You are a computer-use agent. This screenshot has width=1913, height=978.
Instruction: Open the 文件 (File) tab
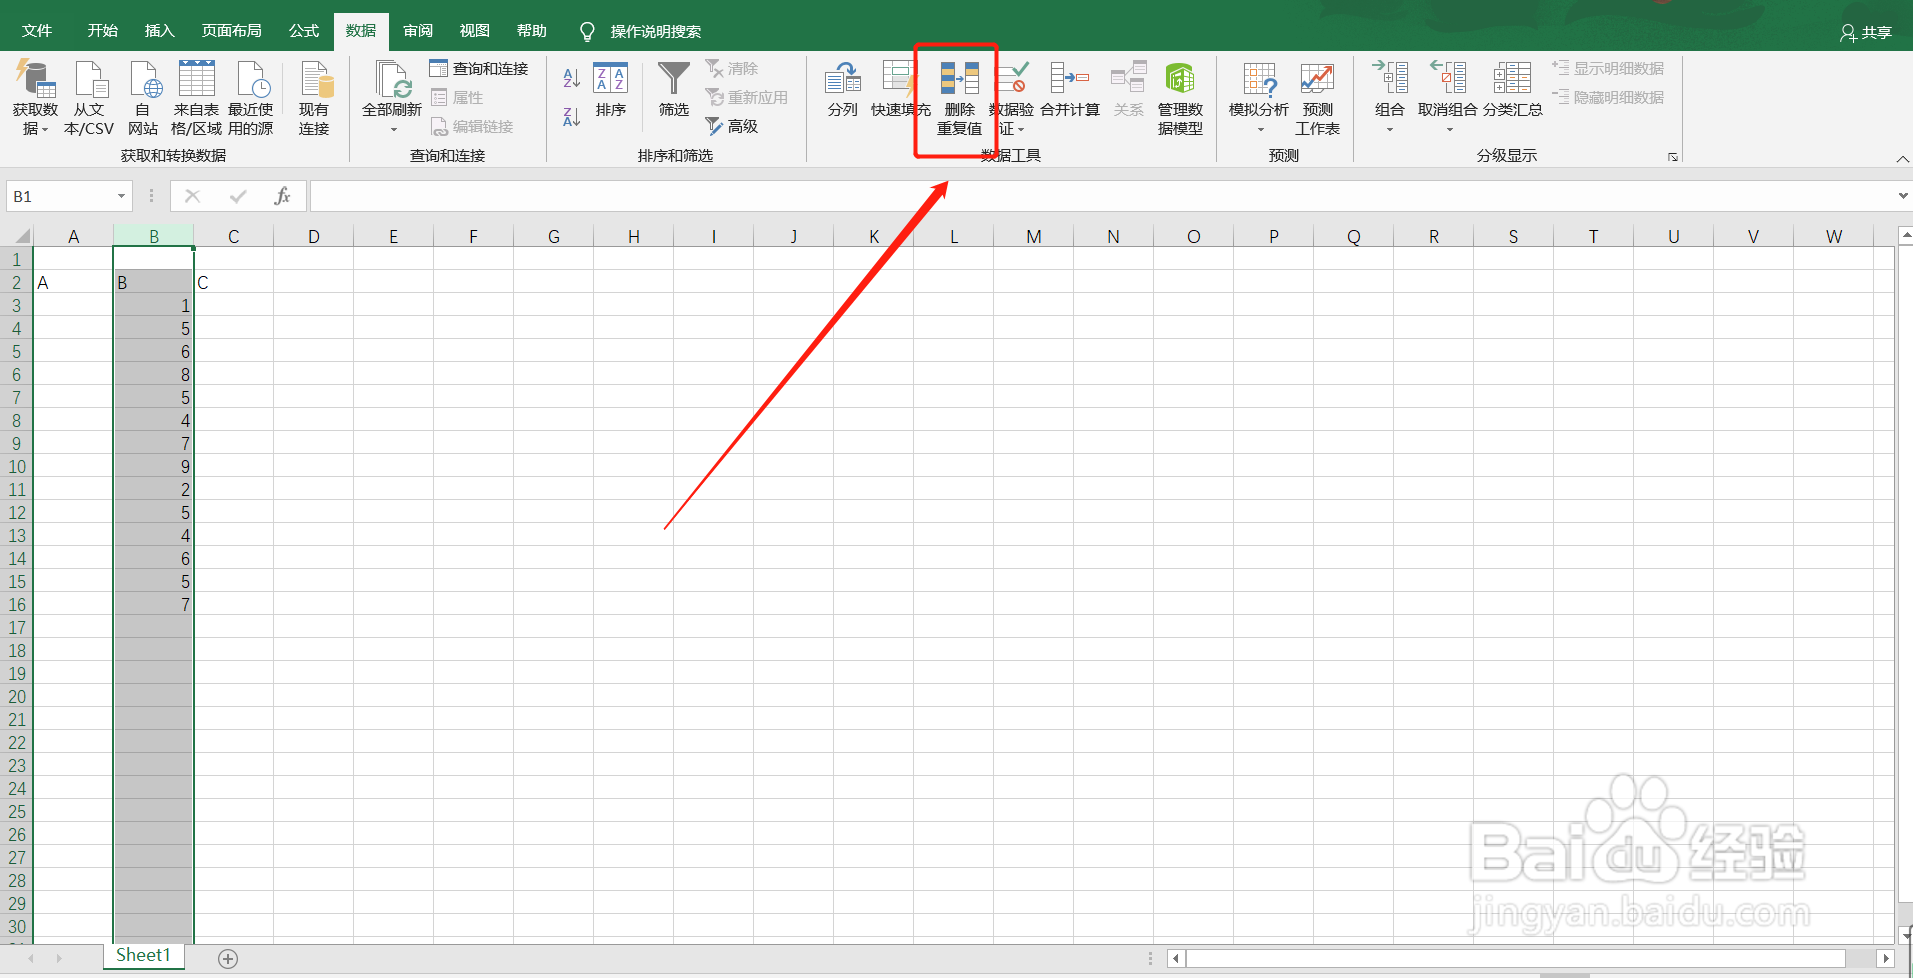click(37, 31)
